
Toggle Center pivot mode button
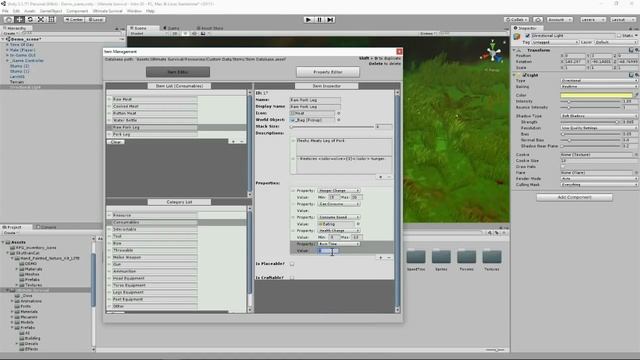pyautogui.click(x=74, y=20)
